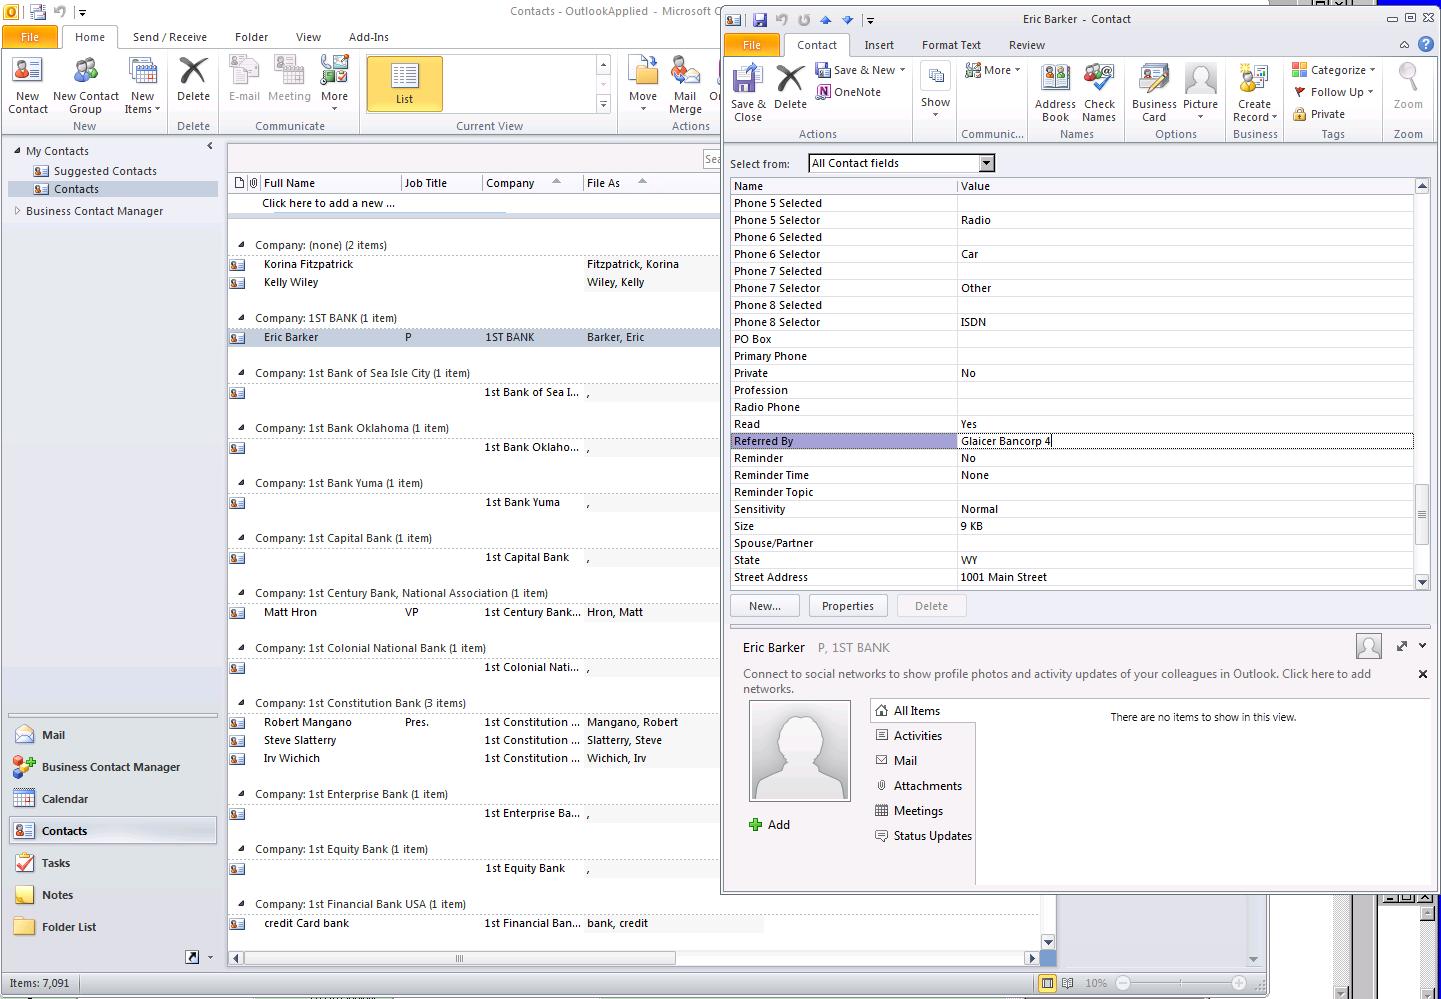Switch to the View tab
Viewport: 1441px width, 999px height.
pyautogui.click(x=308, y=37)
